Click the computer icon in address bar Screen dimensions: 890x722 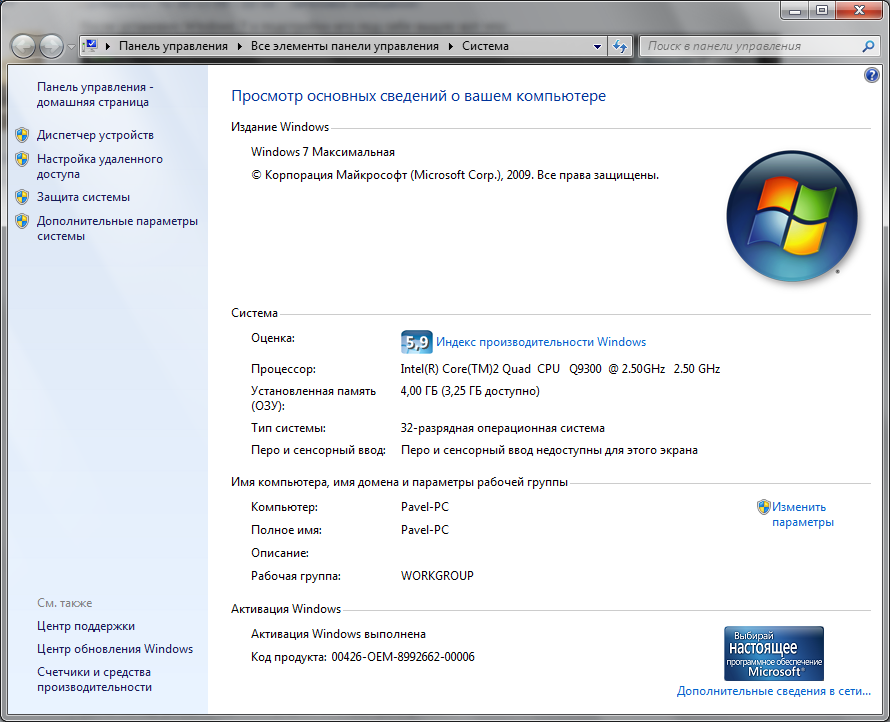tap(90, 46)
